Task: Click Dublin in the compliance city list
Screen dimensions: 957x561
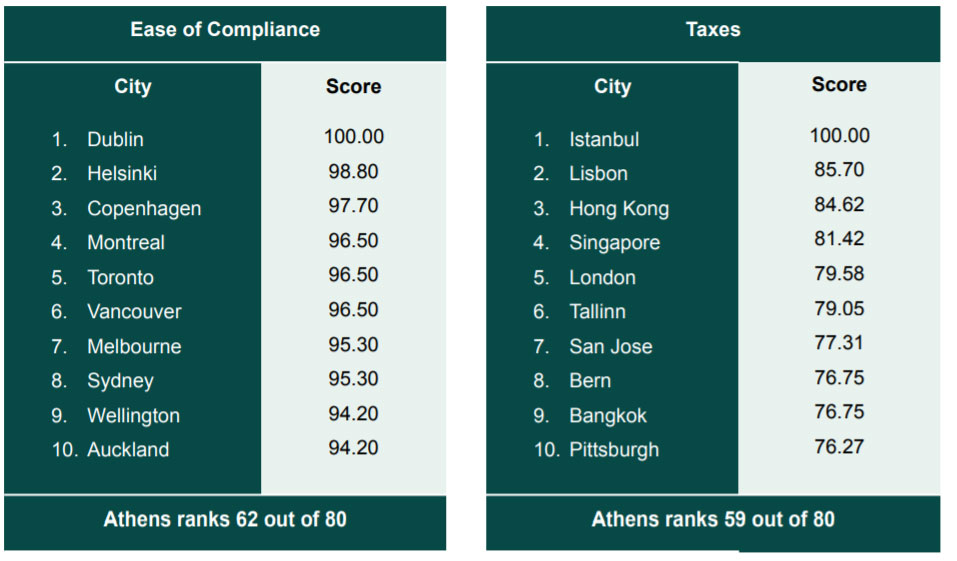Action: (115, 139)
